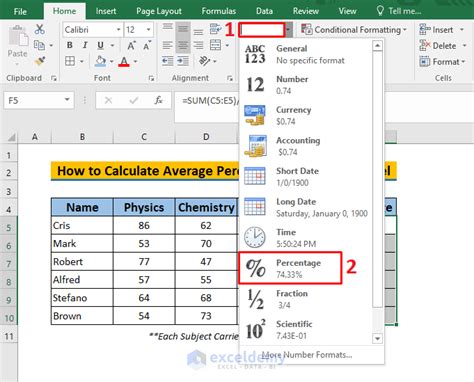Click the Bottom Align icon

point(198,31)
